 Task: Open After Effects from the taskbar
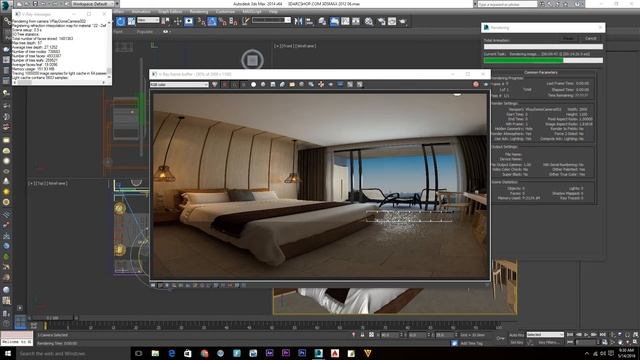269,353
